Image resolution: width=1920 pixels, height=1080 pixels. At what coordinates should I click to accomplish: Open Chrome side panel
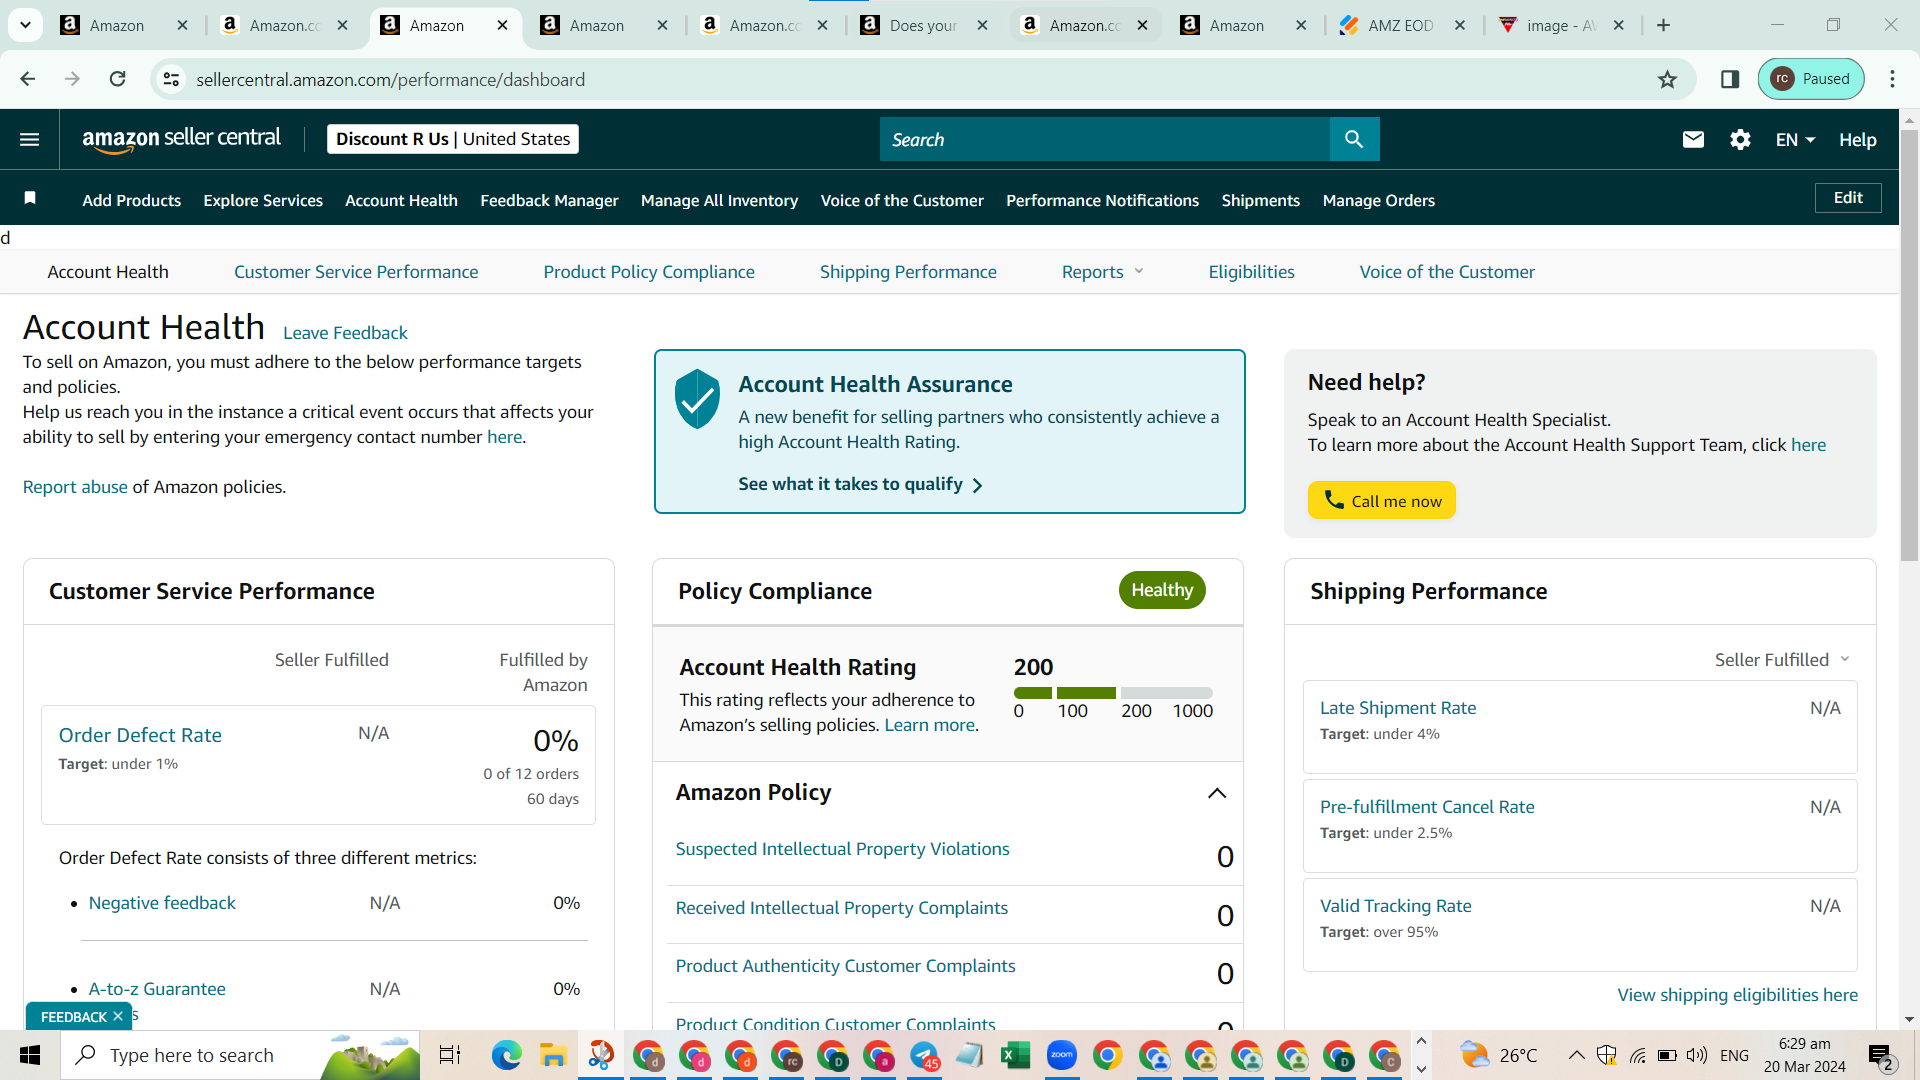click(x=1730, y=79)
